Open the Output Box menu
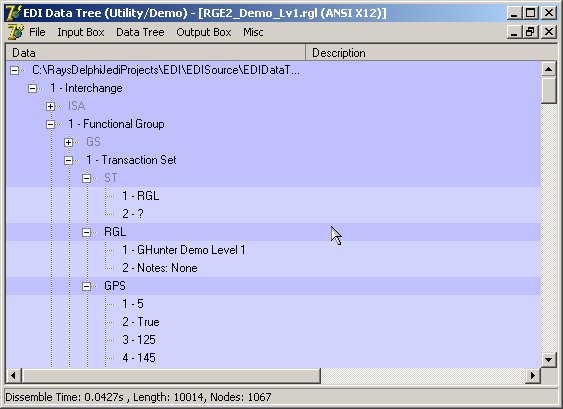 coord(204,32)
